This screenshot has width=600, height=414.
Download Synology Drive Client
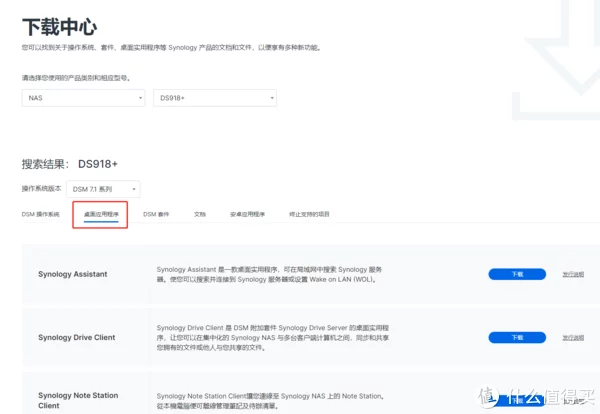click(x=517, y=337)
